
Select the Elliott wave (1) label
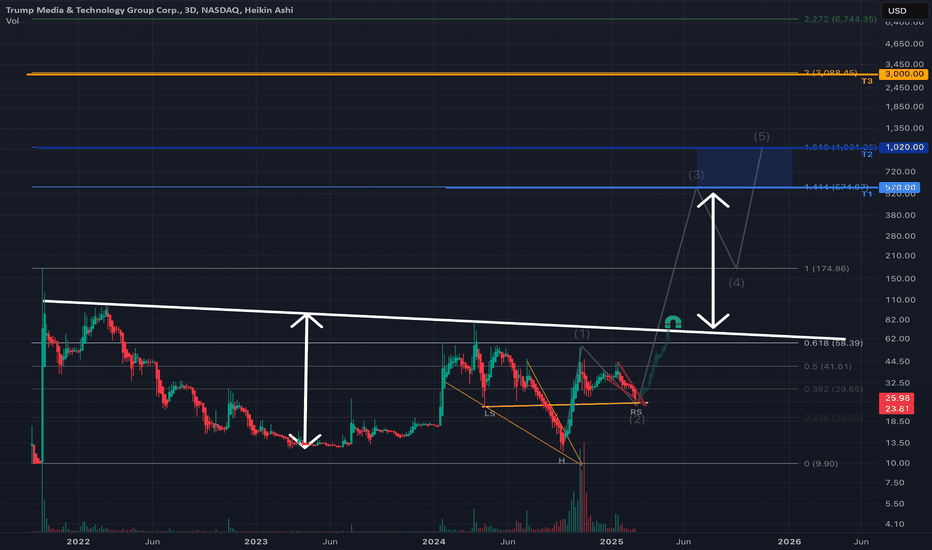(x=582, y=334)
